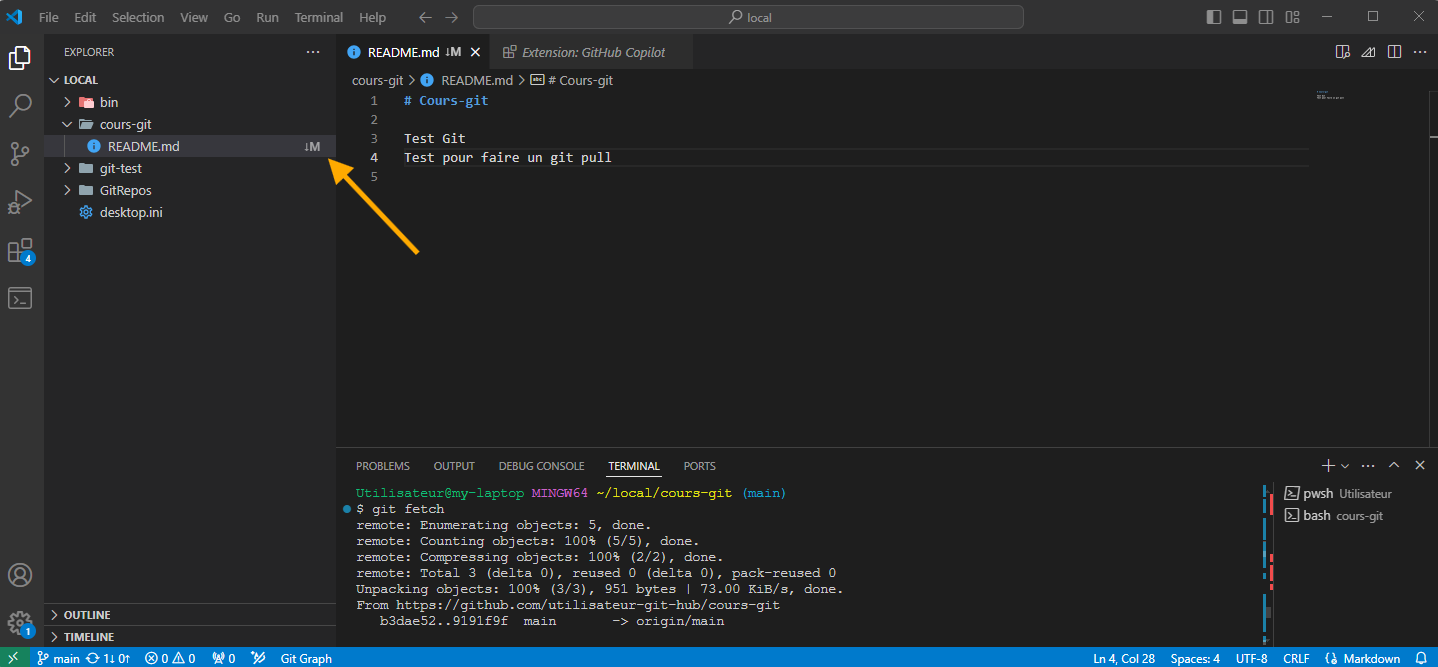Toggle the Customize Layout control

tap(1292, 17)
